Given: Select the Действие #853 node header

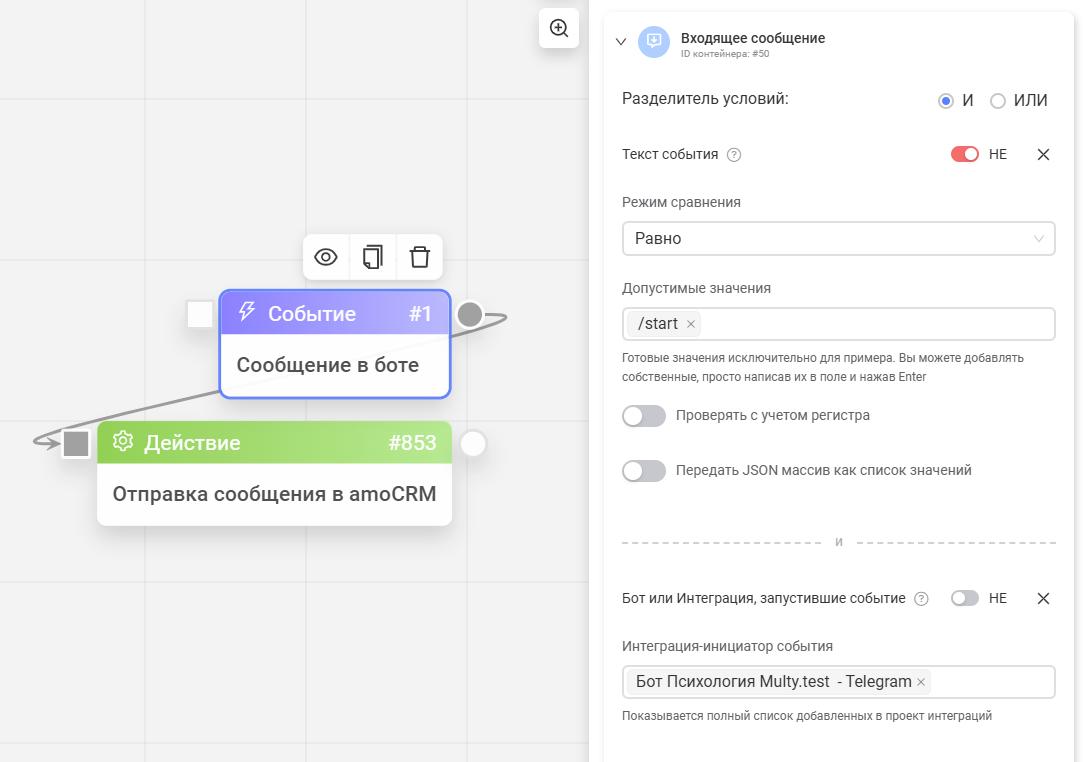Looking at the screenshot, I should point(274,443).
